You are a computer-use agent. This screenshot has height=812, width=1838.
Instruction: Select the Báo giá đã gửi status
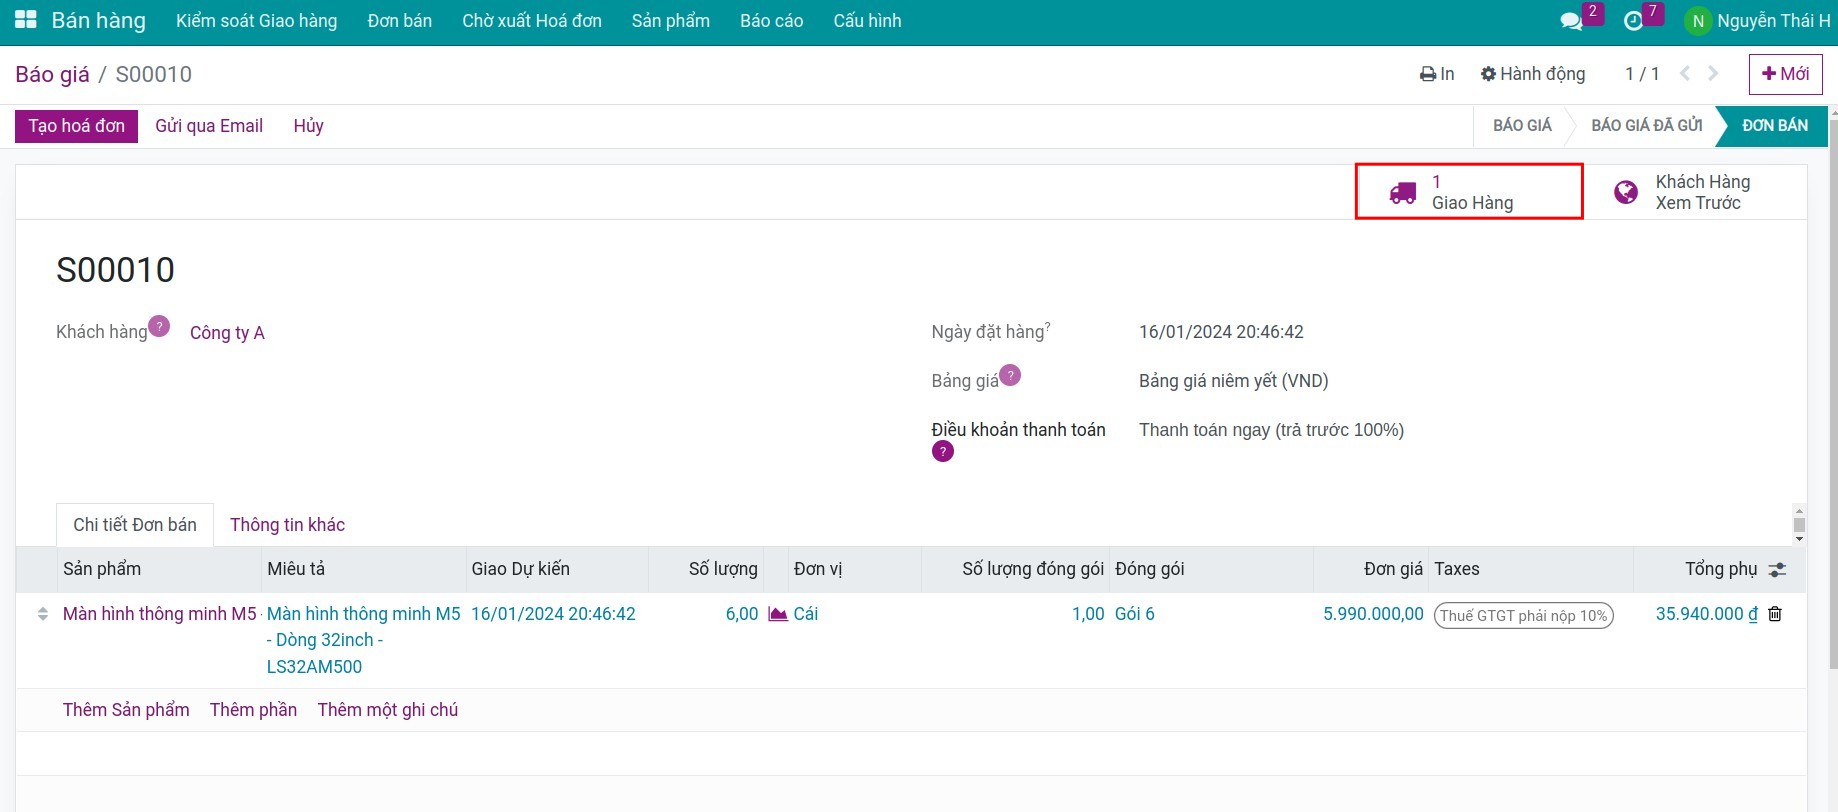click(1646, 126)
